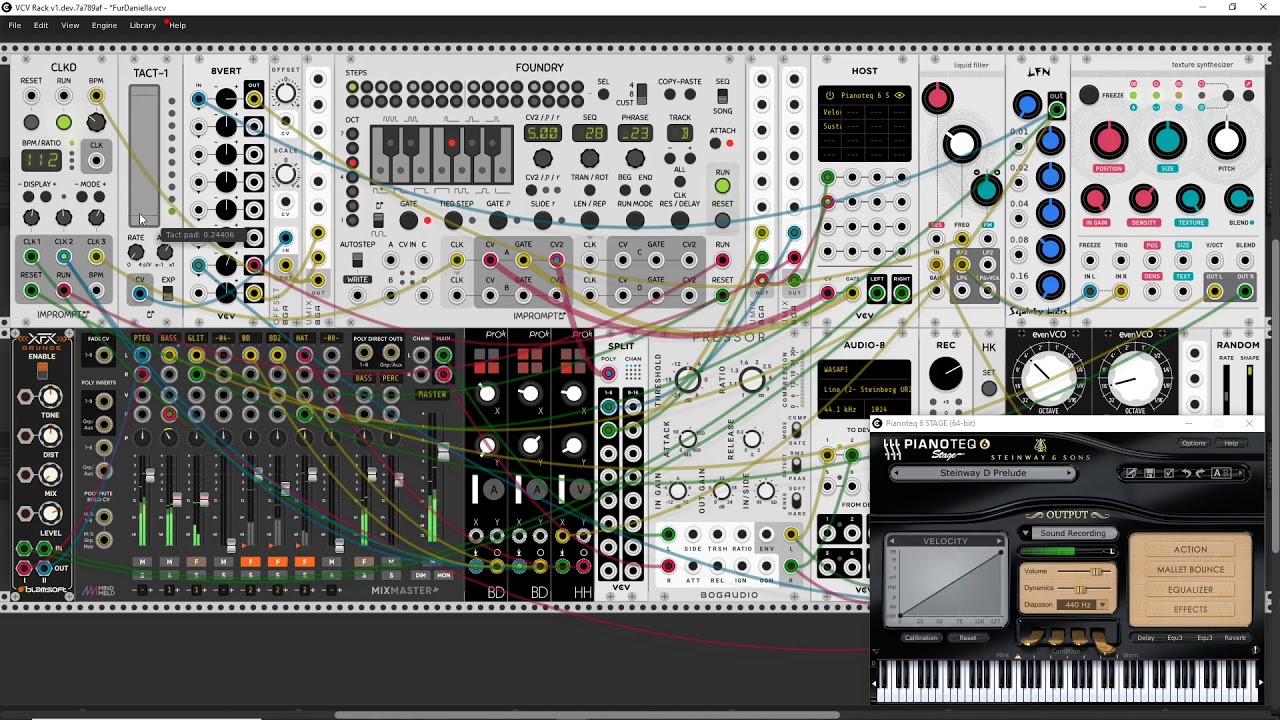This screenshot has height=720, width=1280.
Task: Select previous preset with left arrow
Action: pos(896,473)
